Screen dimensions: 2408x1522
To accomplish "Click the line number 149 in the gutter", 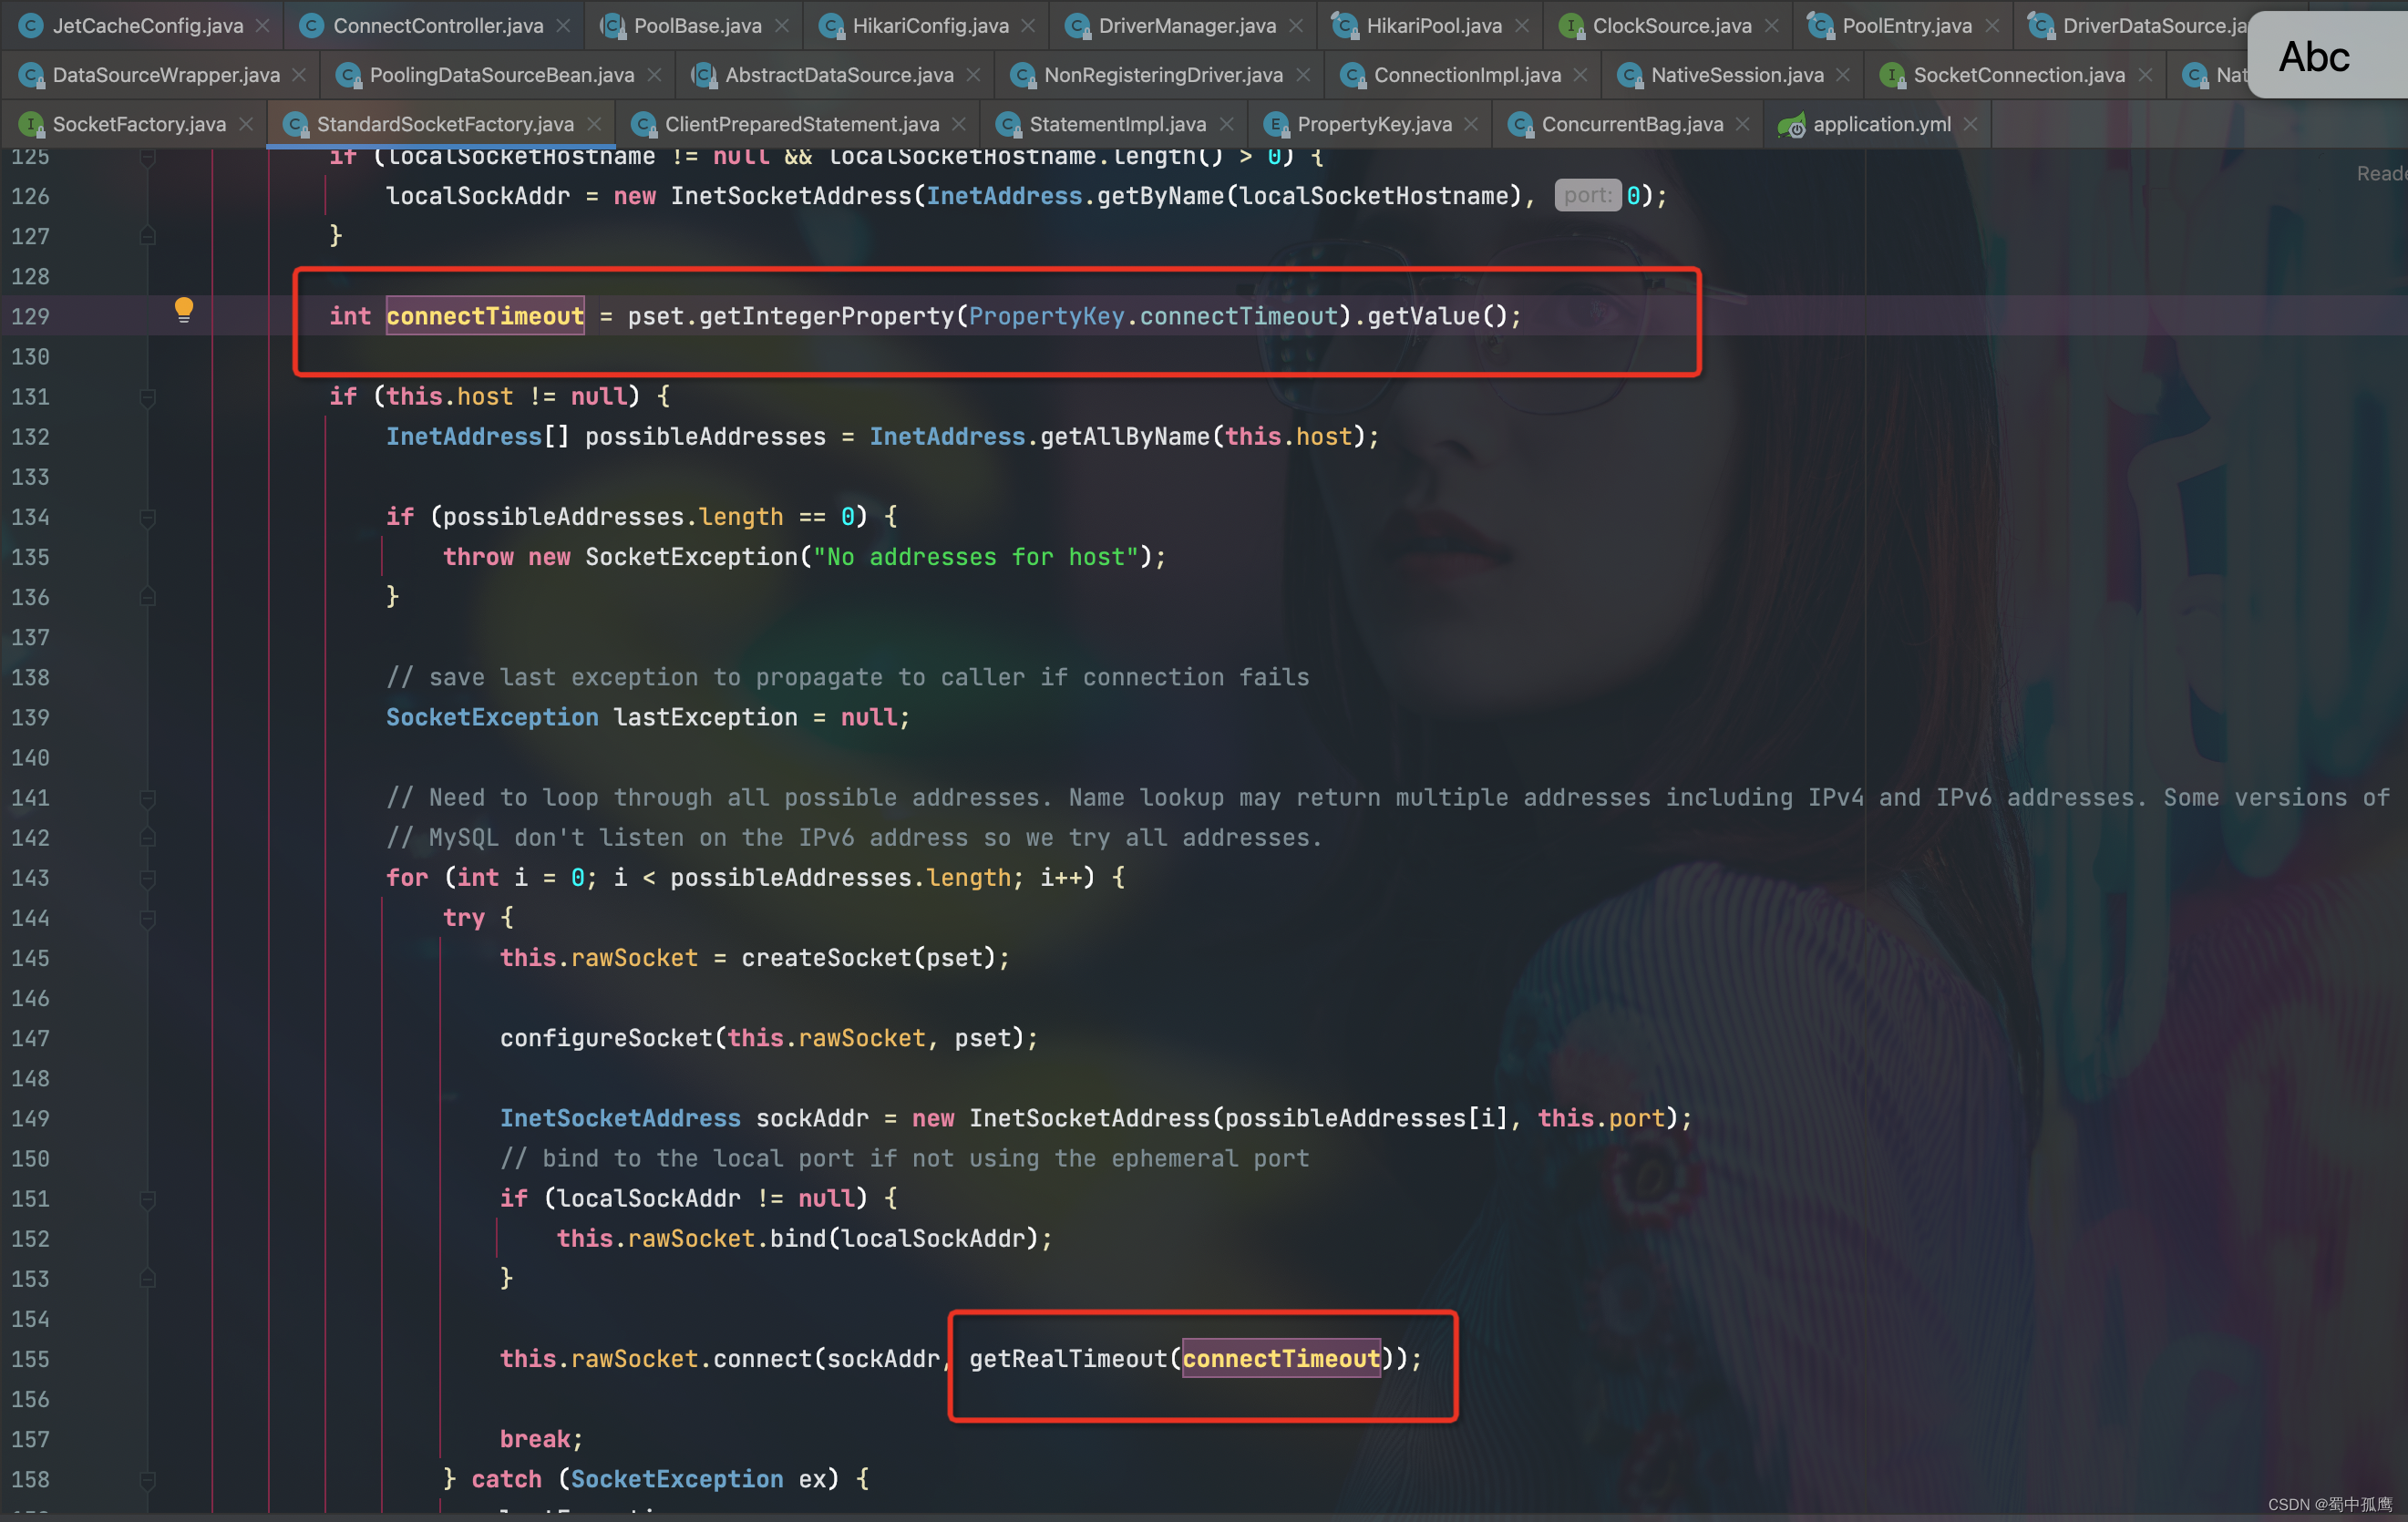I will tap(30, 1119).
